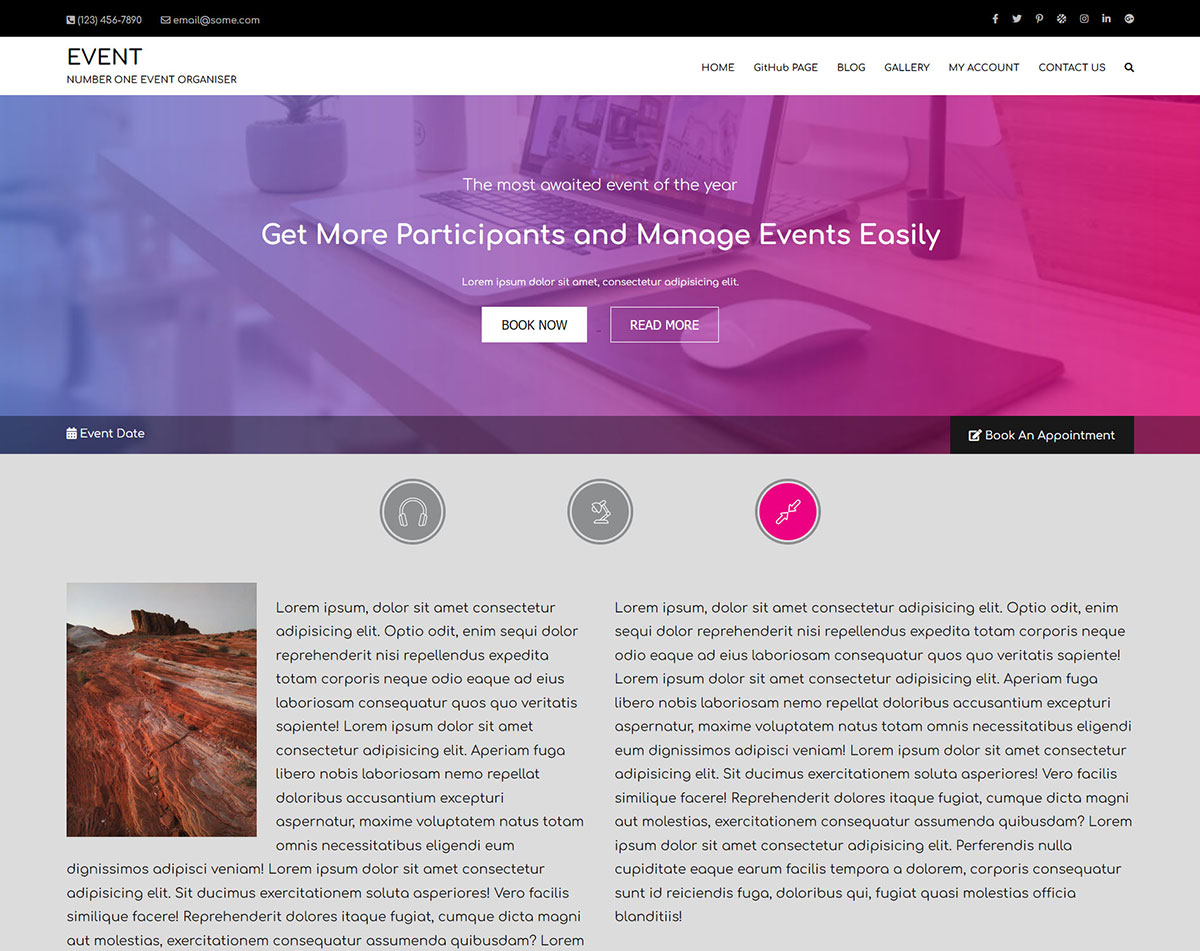
Task: Click the hero heading Get More Participants
Action: 600,235
